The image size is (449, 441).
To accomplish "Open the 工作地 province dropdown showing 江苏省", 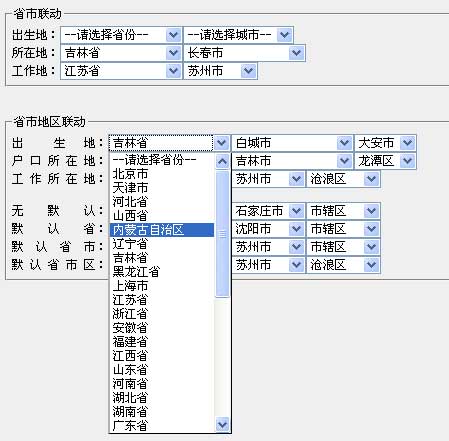I will 121,71.
